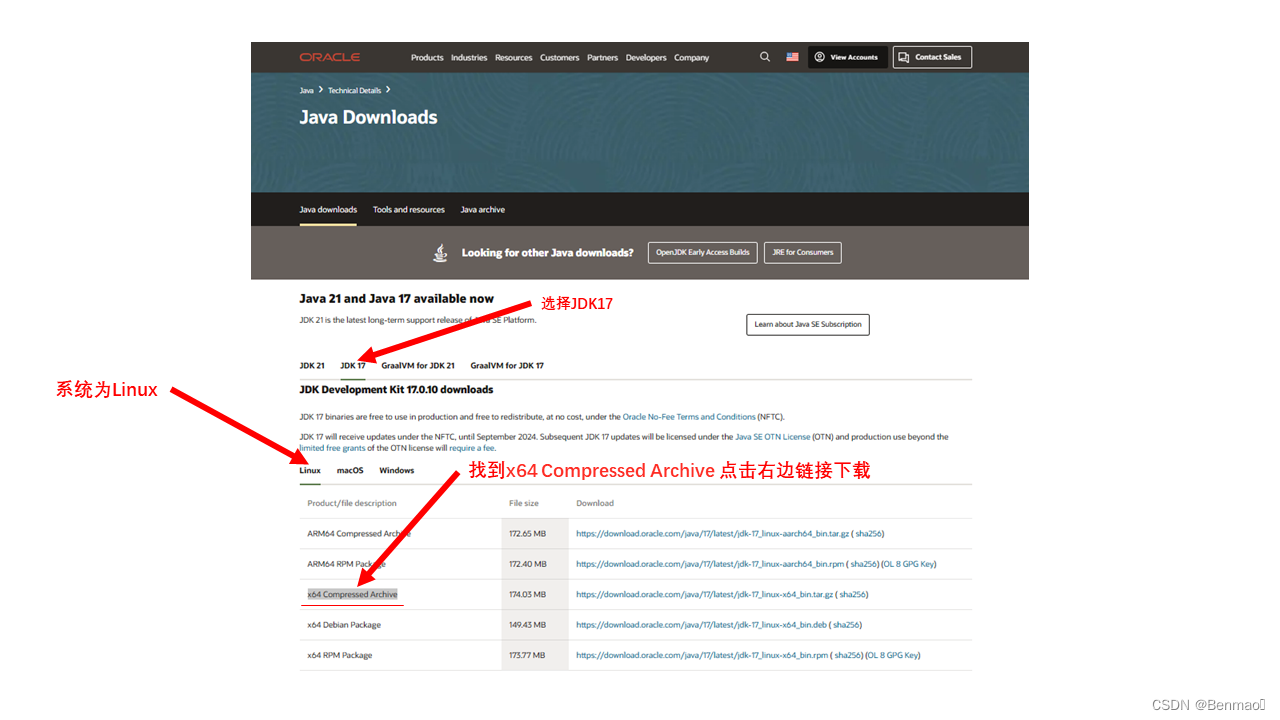The image size is (1280, 720).
Task: Open sha256 for ARM64 Compressed Archive
Action: [x=869, y=534]
